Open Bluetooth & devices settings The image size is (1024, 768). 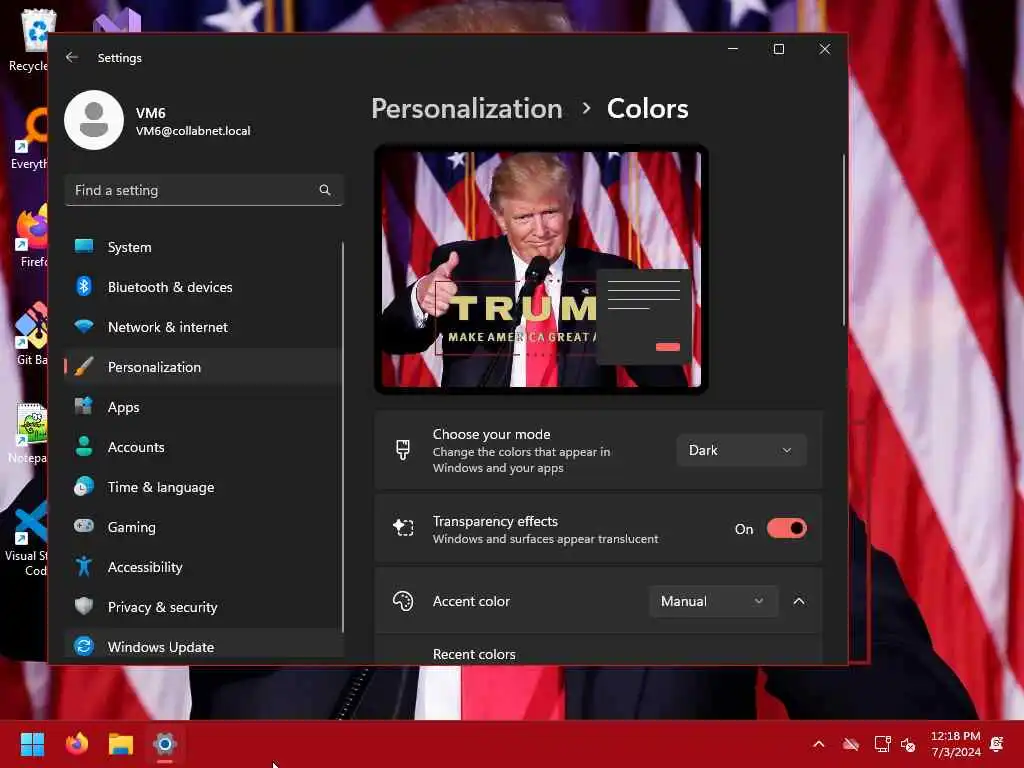(x=203, y=287)
